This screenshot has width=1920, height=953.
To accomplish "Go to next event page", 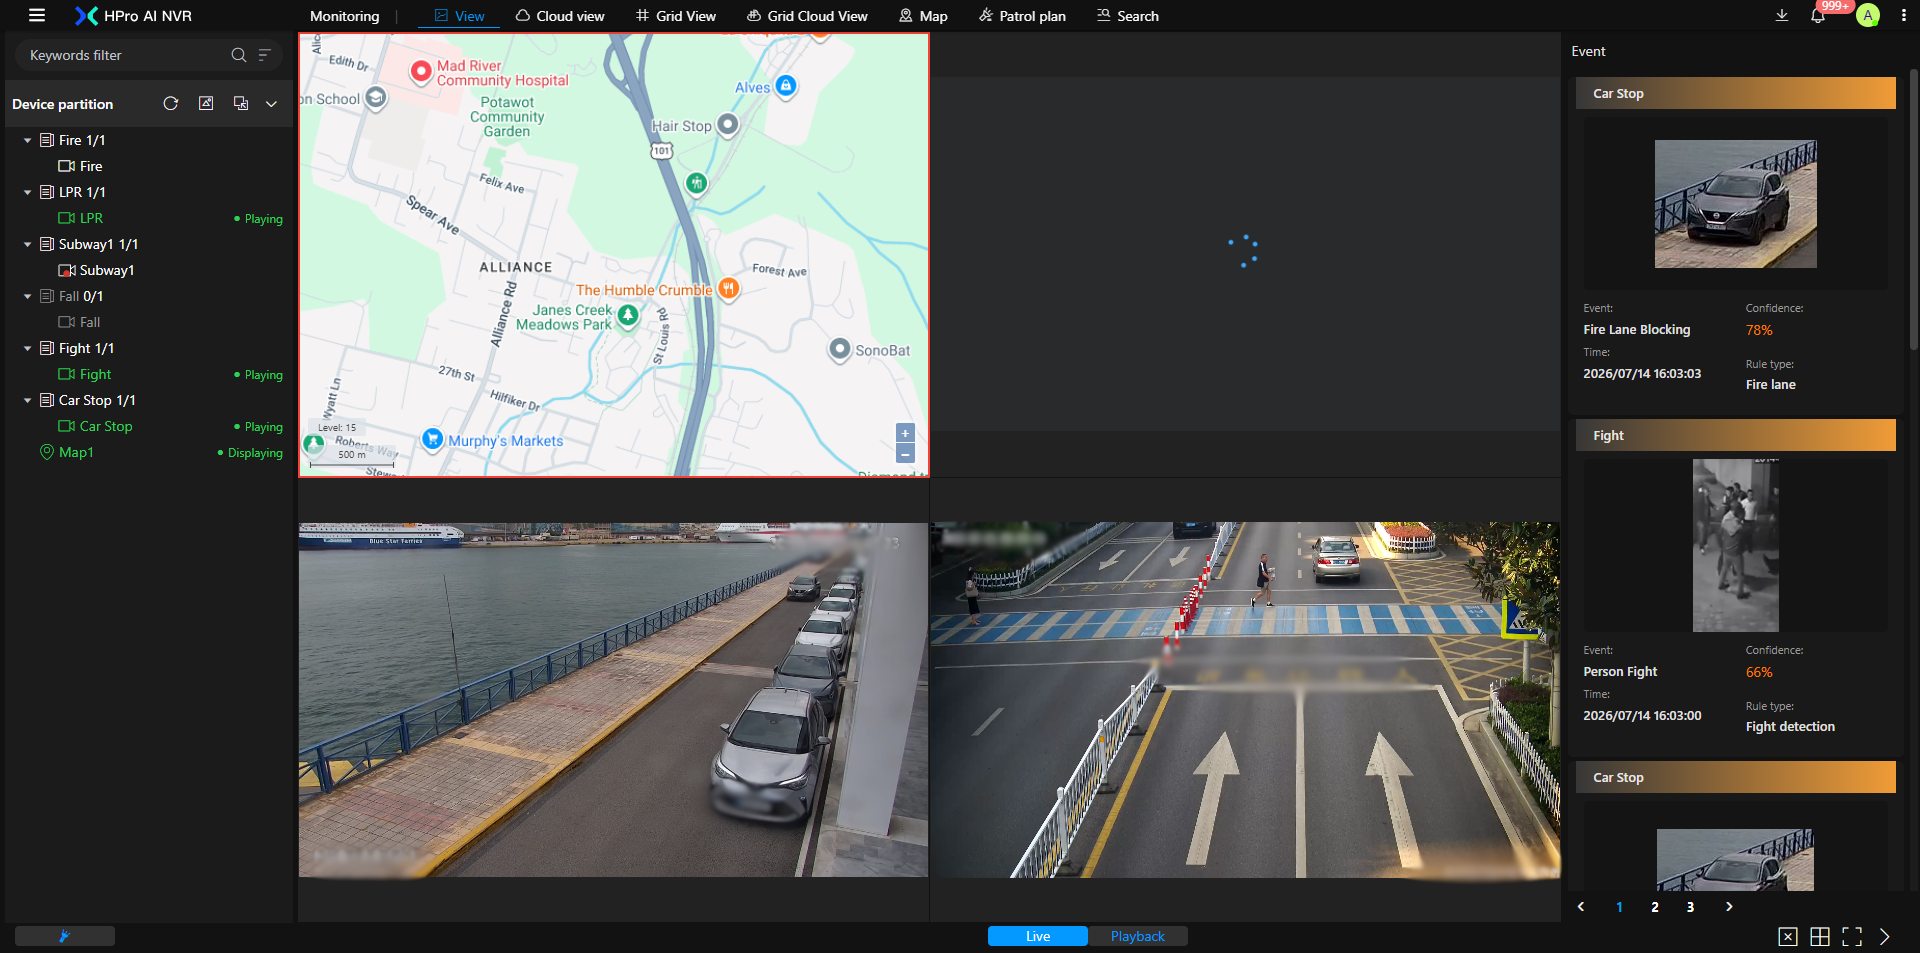I will click(x=1729, y=907).
